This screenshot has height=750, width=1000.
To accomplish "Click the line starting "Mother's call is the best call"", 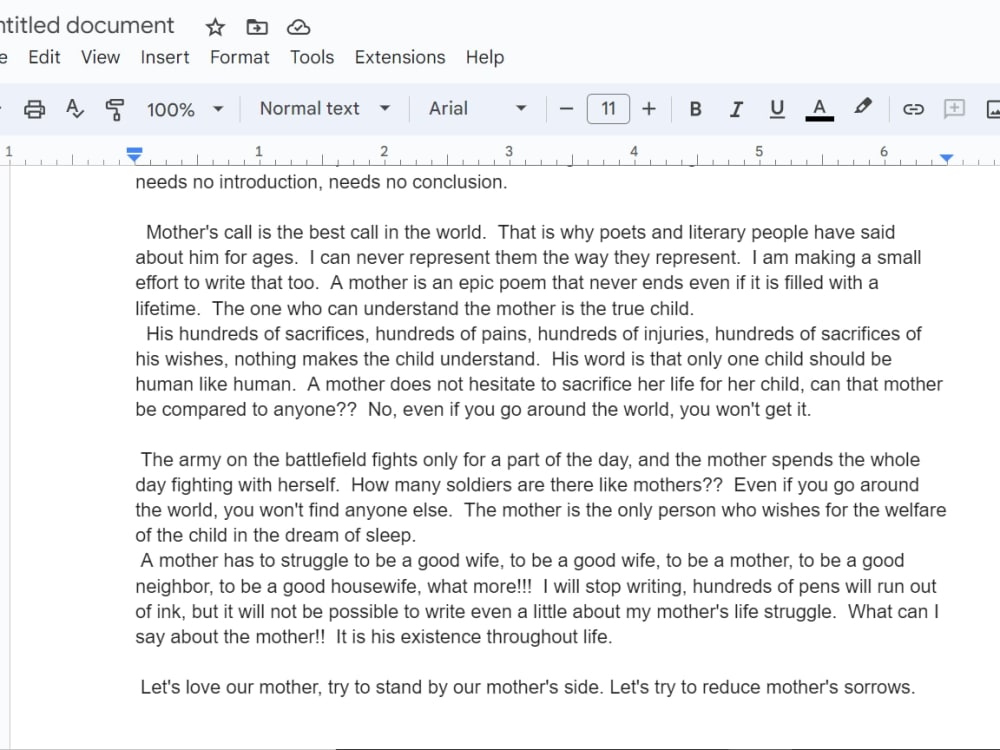I will [520, 232].
